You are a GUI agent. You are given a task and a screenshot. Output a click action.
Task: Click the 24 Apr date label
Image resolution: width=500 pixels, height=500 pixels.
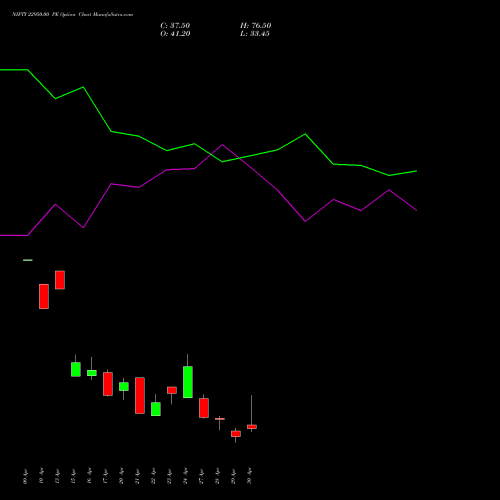186,477
